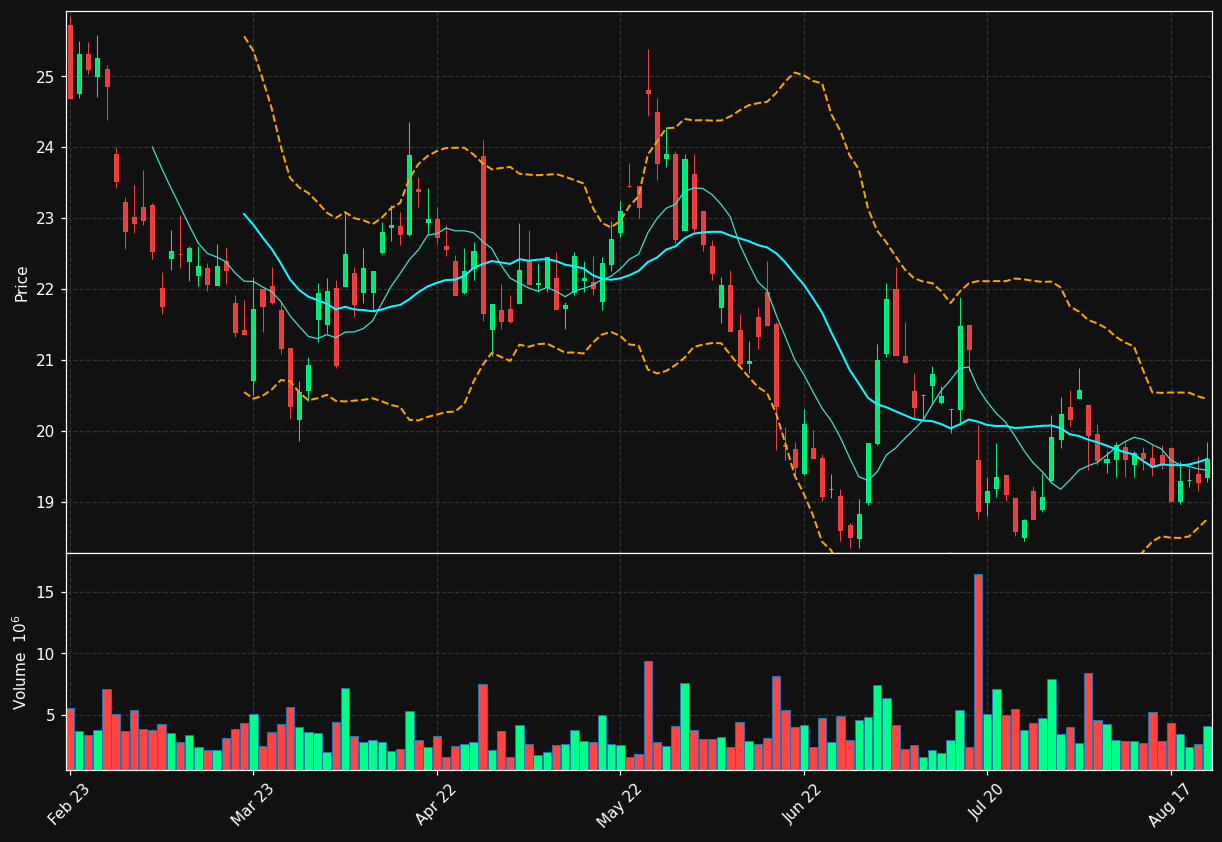Click the 'Apr 22' date label
Image resolution: width=1222 pixels, height=842 pixels.
[437, 803]
